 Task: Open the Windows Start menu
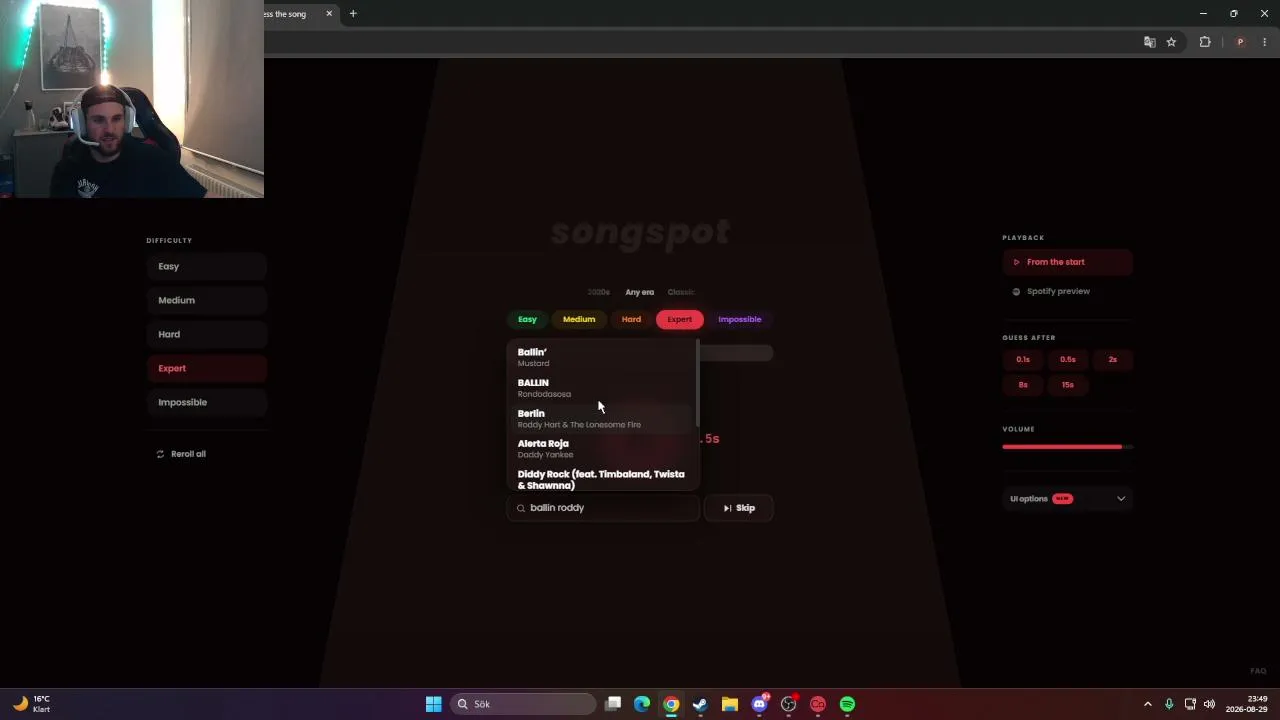tap(433, 704)
